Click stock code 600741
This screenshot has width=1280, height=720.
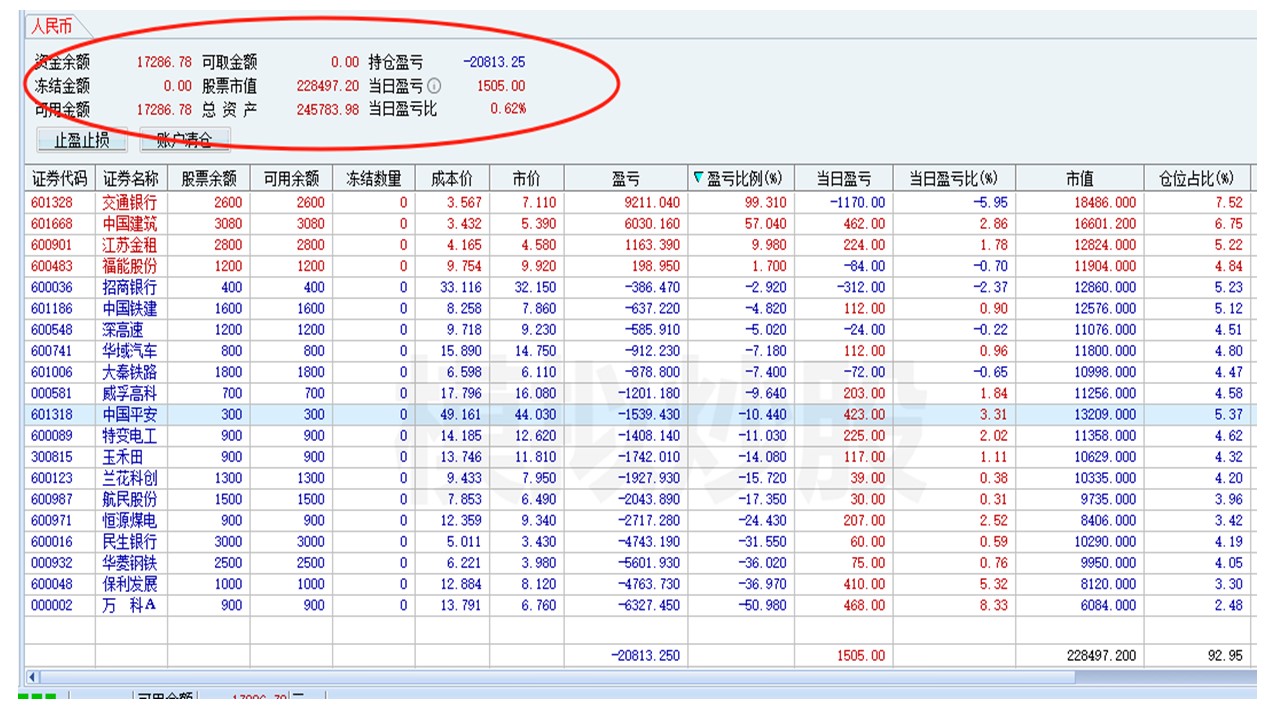point(52,351)
